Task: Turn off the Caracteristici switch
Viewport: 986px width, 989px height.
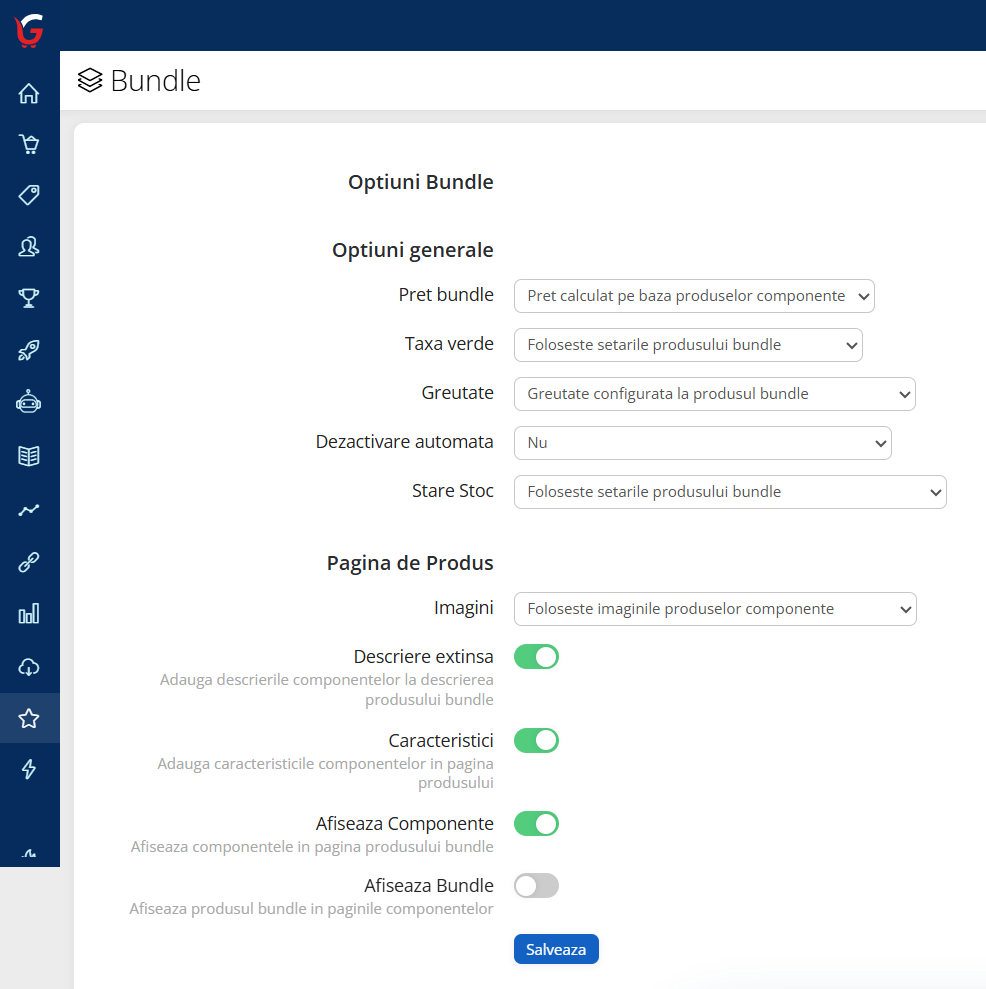Action: (x=536, y=740)
